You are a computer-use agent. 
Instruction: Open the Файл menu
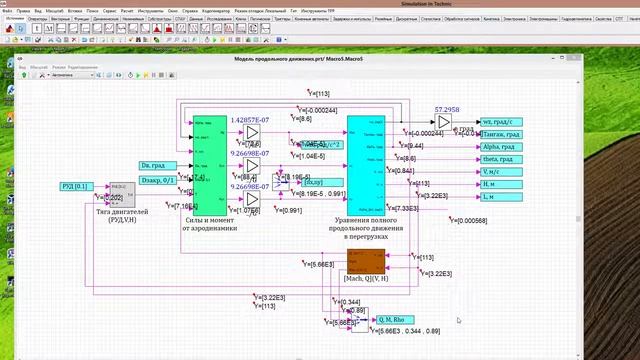coord(7,11)
